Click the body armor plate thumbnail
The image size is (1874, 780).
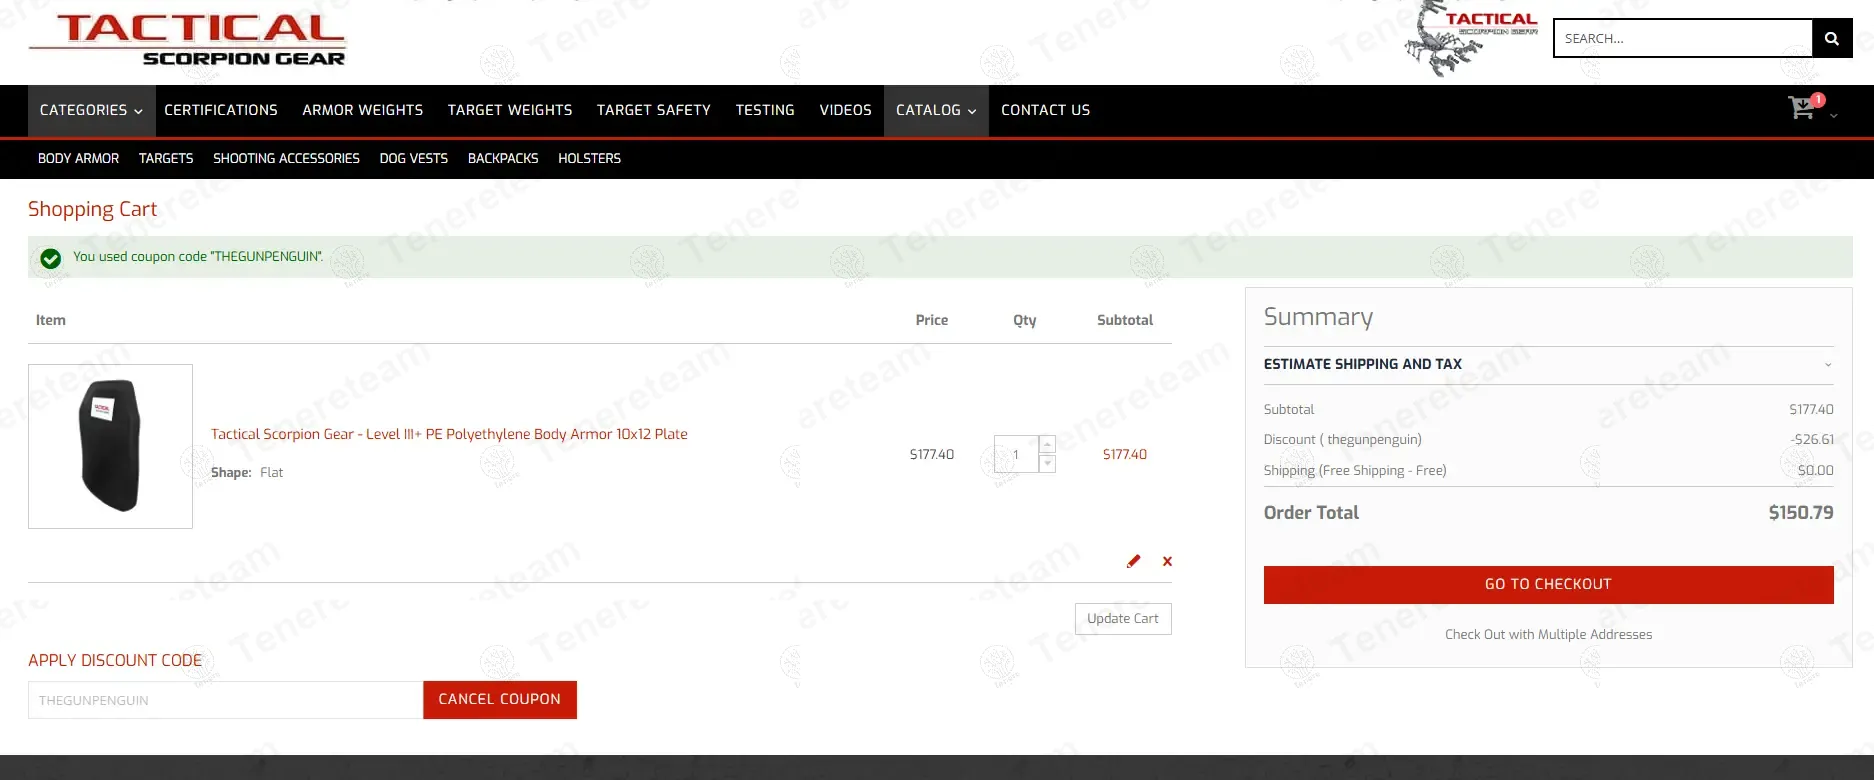110,446
